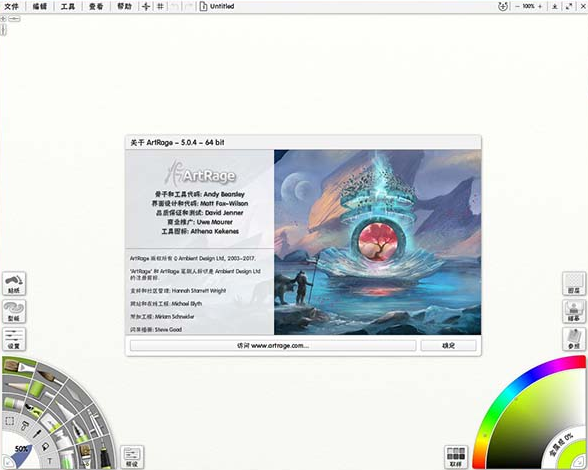Activate the Color Sampler eyedropper tool
The height and width of the screenshot is (470, 588).
37,434
